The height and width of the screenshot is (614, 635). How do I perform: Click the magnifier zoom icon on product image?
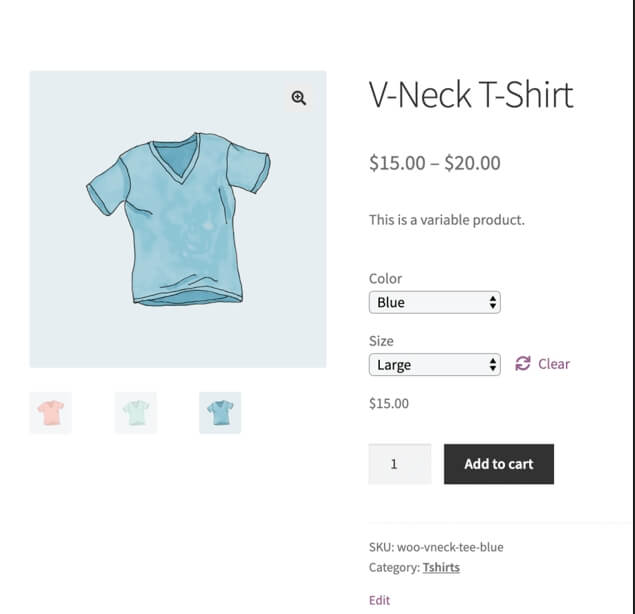click(x=298, y=98)
